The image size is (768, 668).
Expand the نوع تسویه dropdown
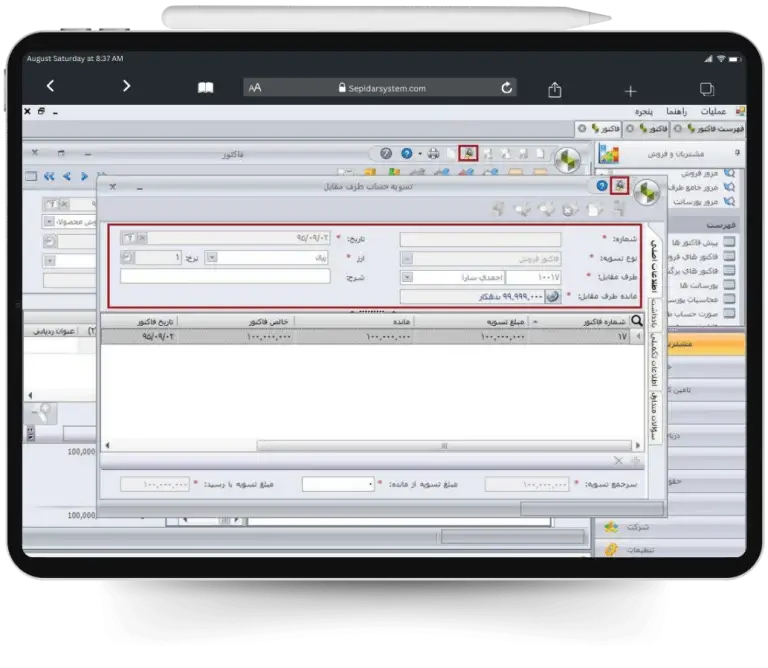(407, 258)
